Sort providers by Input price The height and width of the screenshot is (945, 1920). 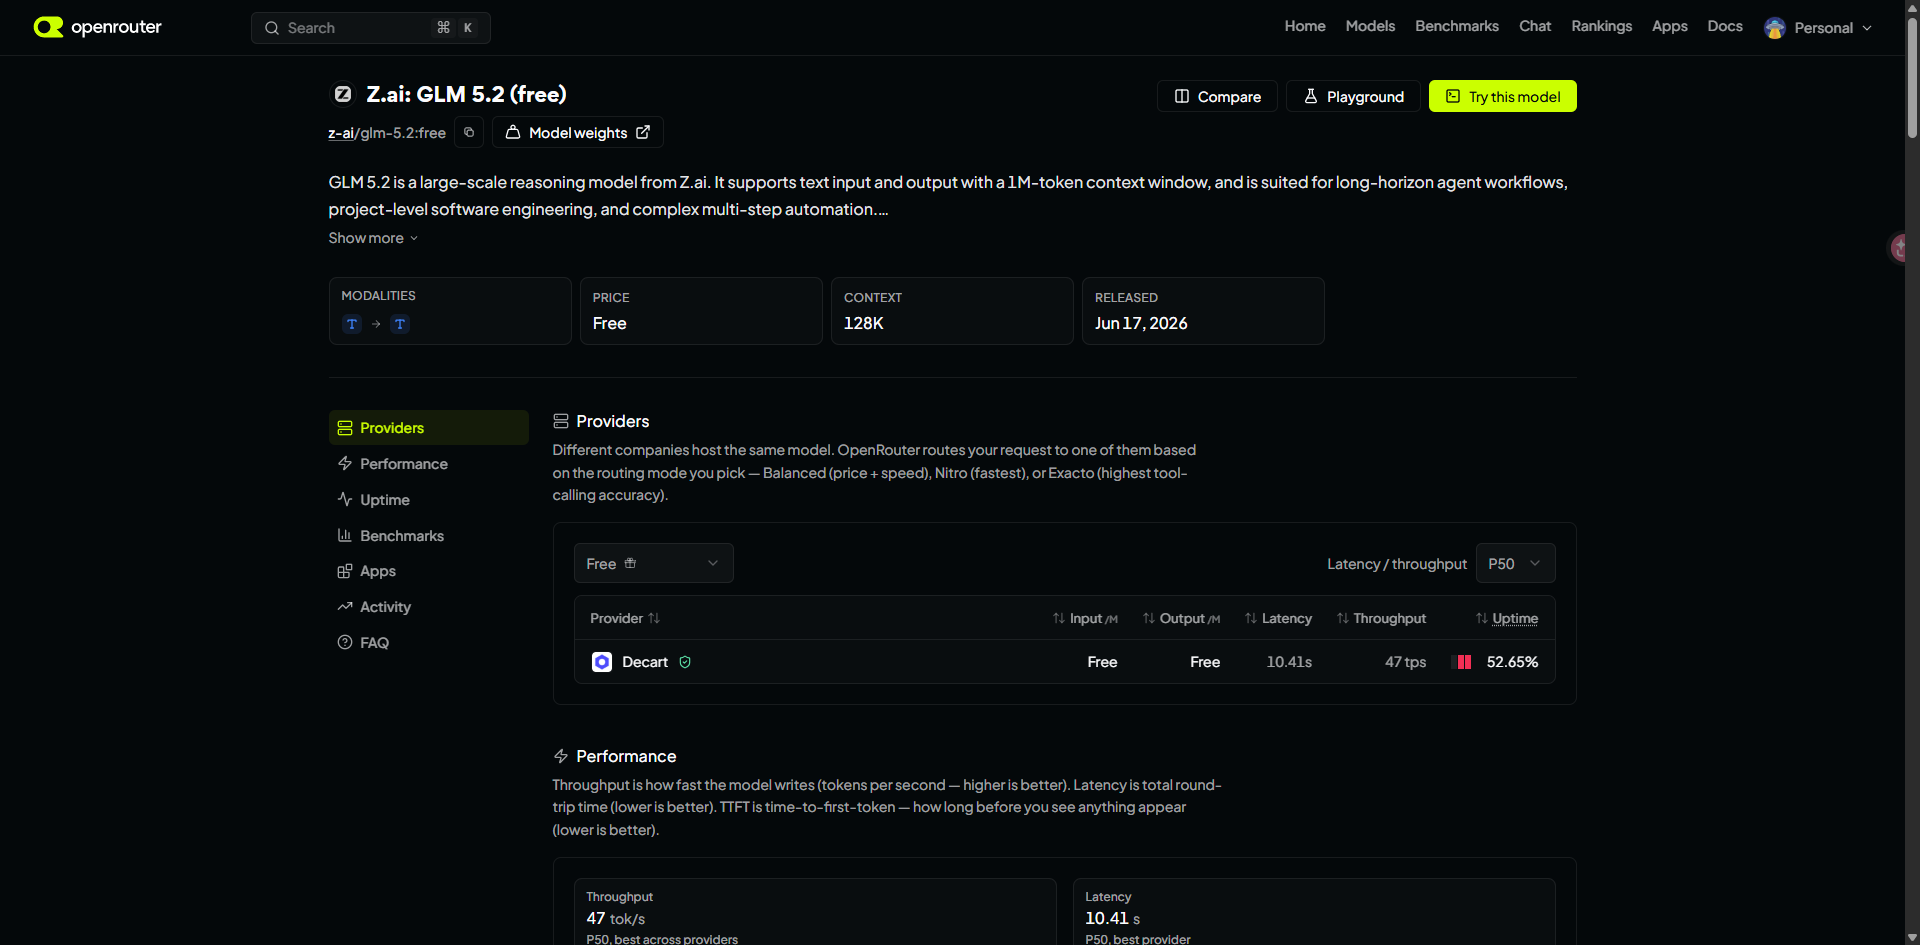pyautogui.click(x=1085, y=618)
